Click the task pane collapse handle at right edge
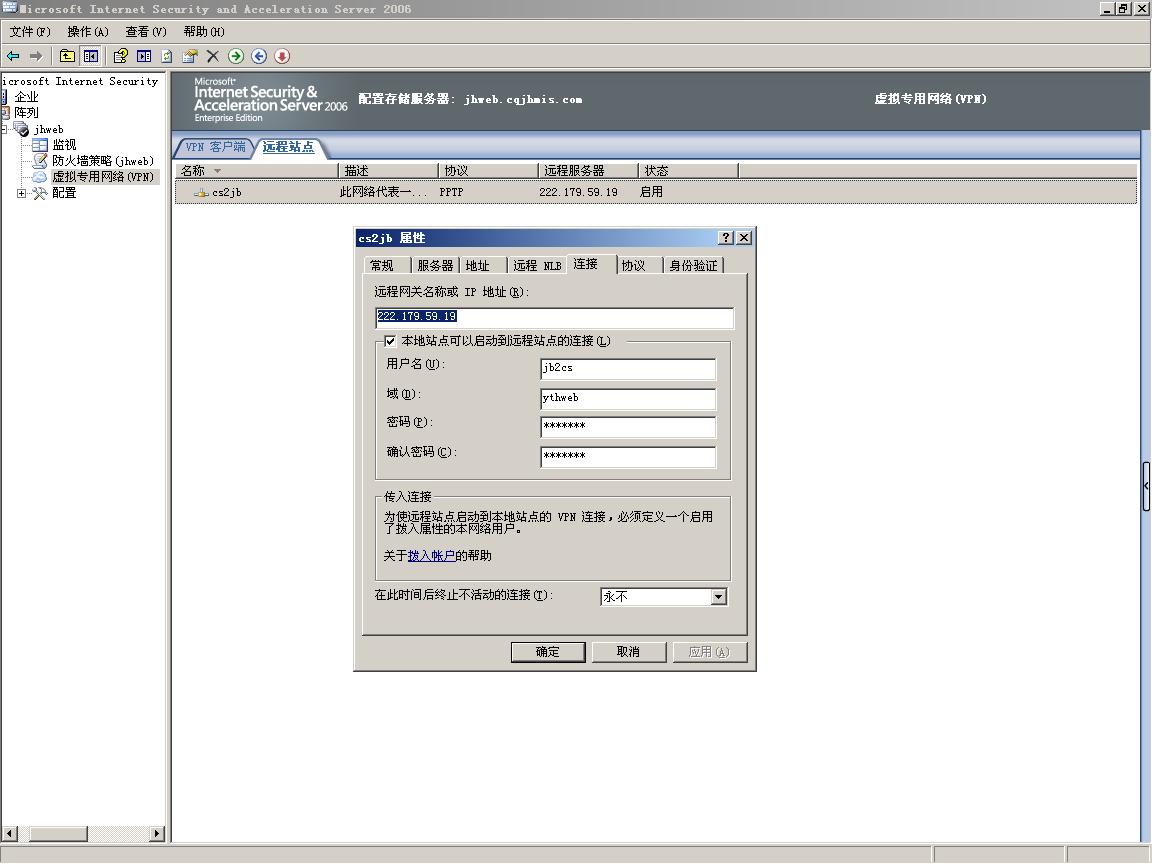1152x864 pixels. coord(1146,486)
